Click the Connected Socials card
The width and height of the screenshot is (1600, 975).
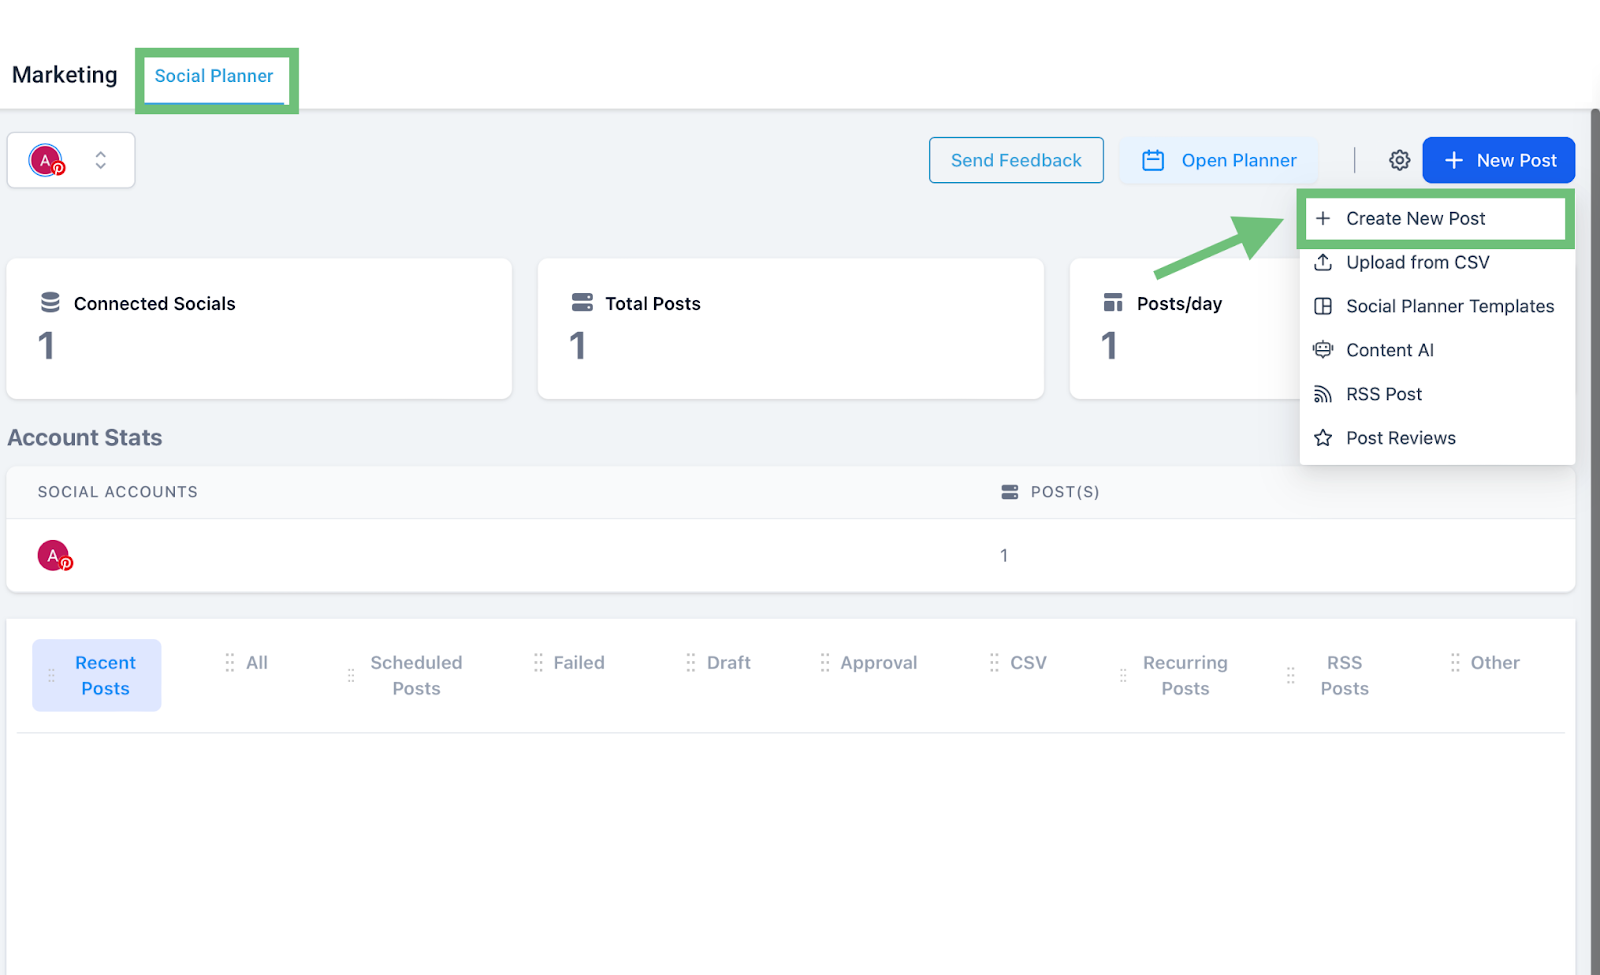pyautogui.click(x=259, y=329)
